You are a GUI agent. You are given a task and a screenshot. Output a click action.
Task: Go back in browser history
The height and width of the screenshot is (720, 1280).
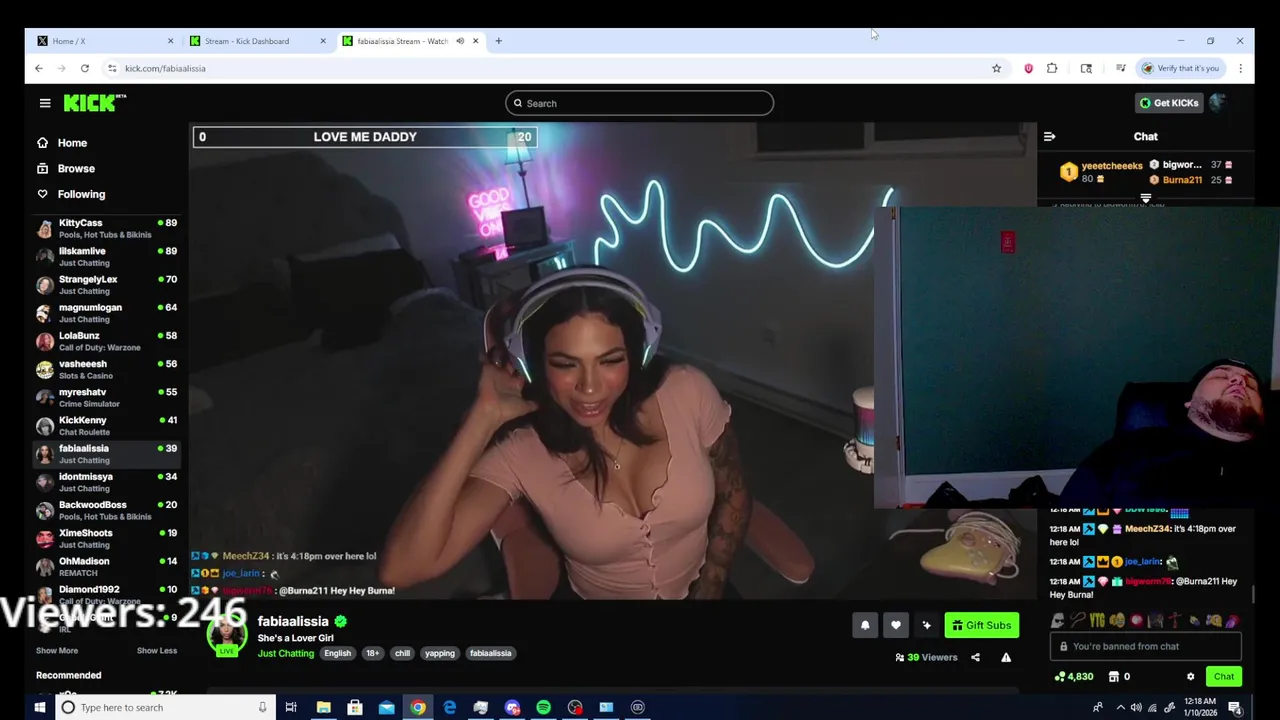click(39, 68)
